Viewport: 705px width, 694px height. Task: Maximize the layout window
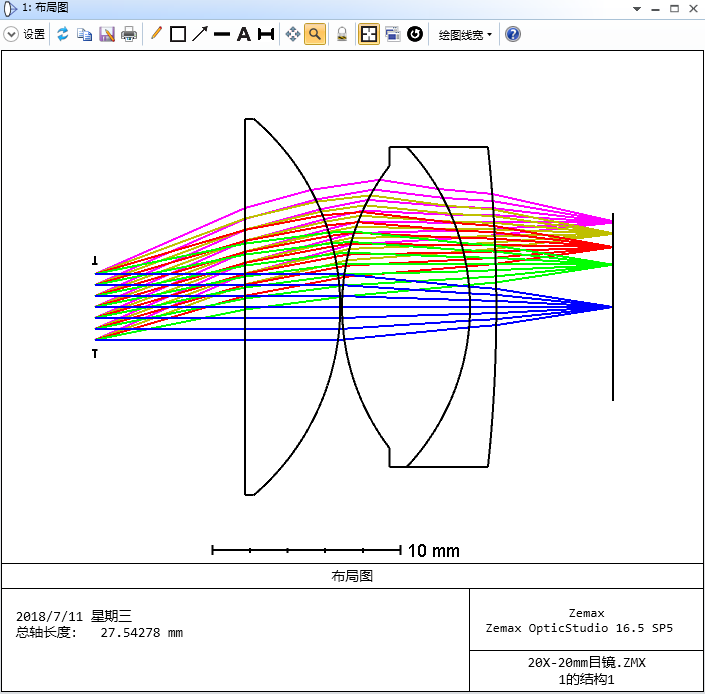coord(674,9)
